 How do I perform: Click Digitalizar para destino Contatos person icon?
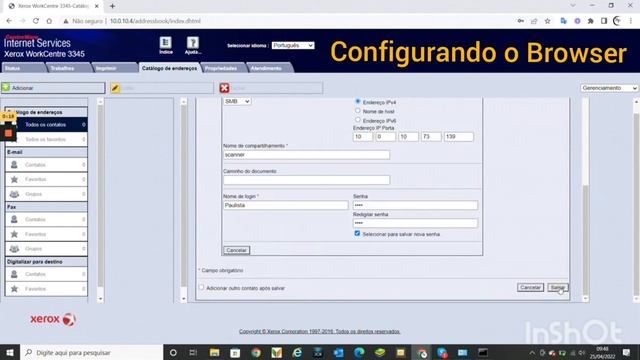click(x=14, y=274)
